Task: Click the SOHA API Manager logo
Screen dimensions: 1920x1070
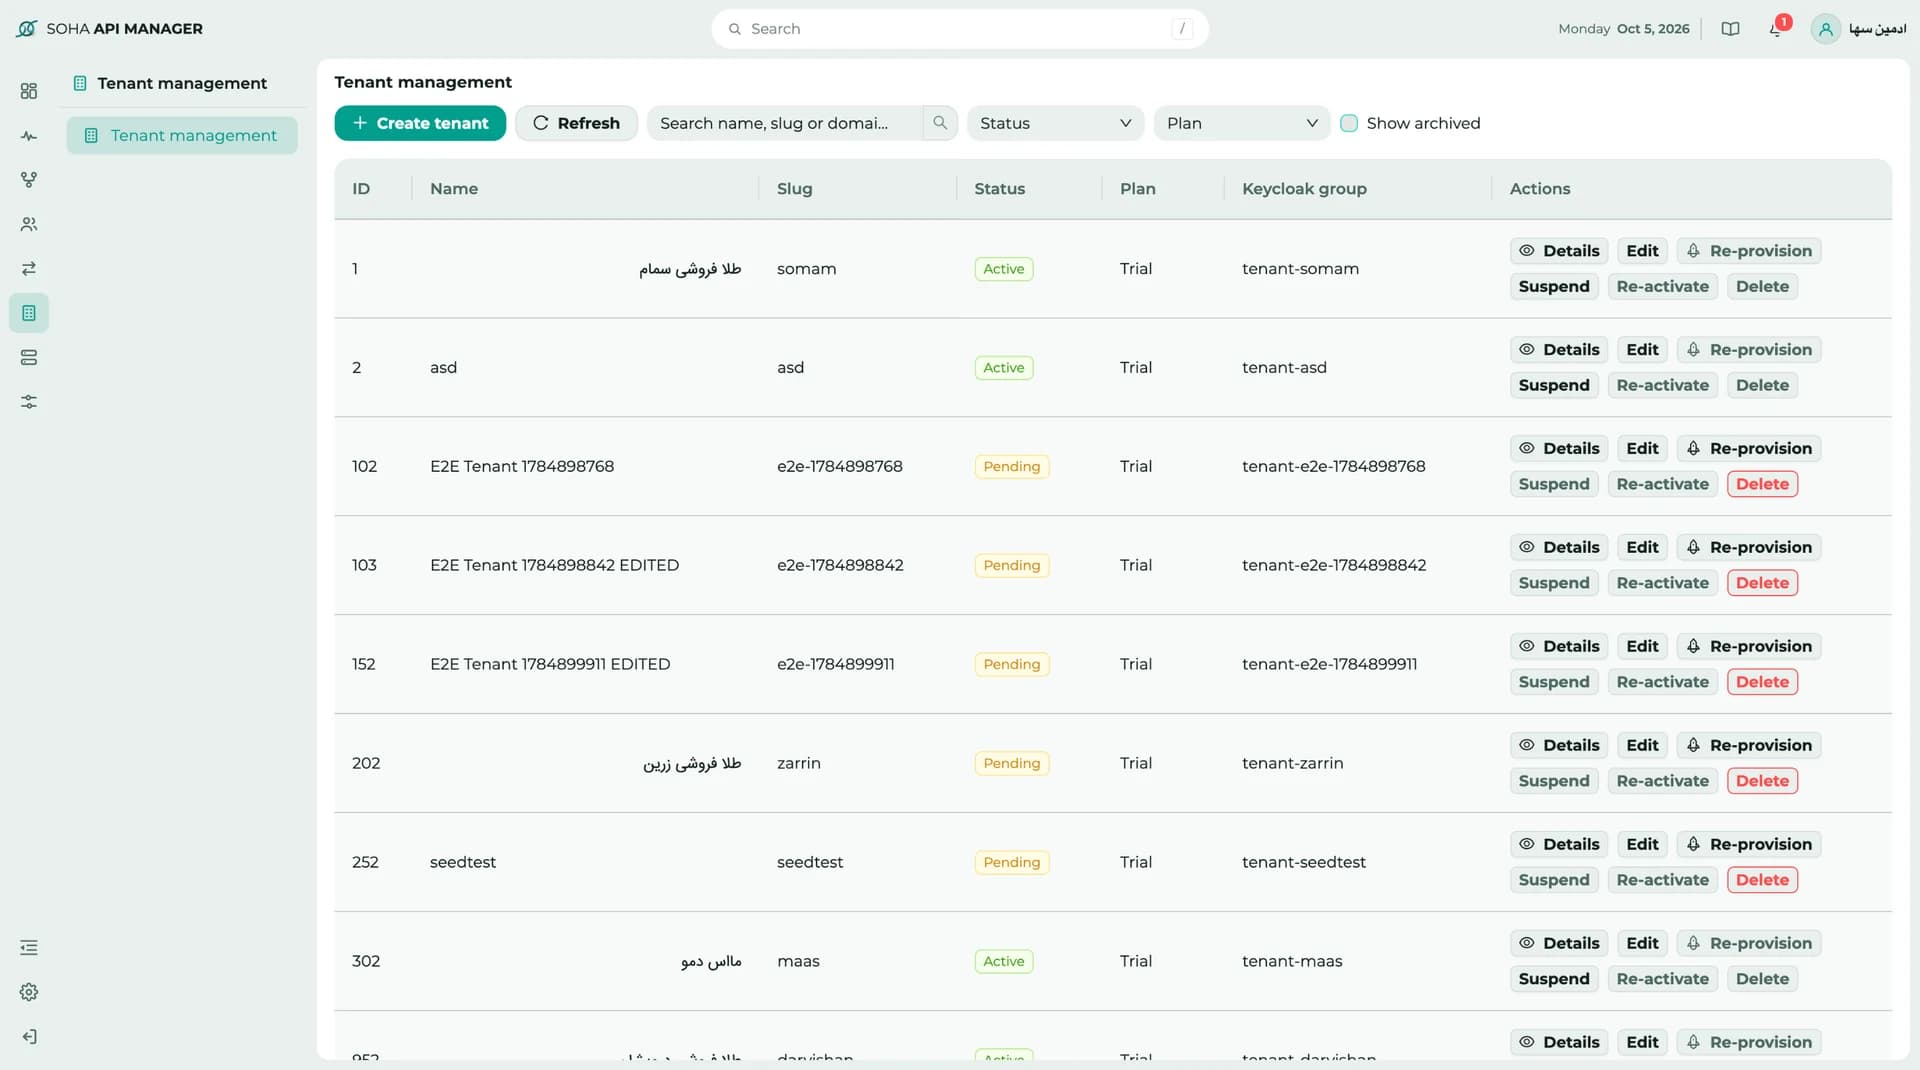Action: (x=109, y=29)
